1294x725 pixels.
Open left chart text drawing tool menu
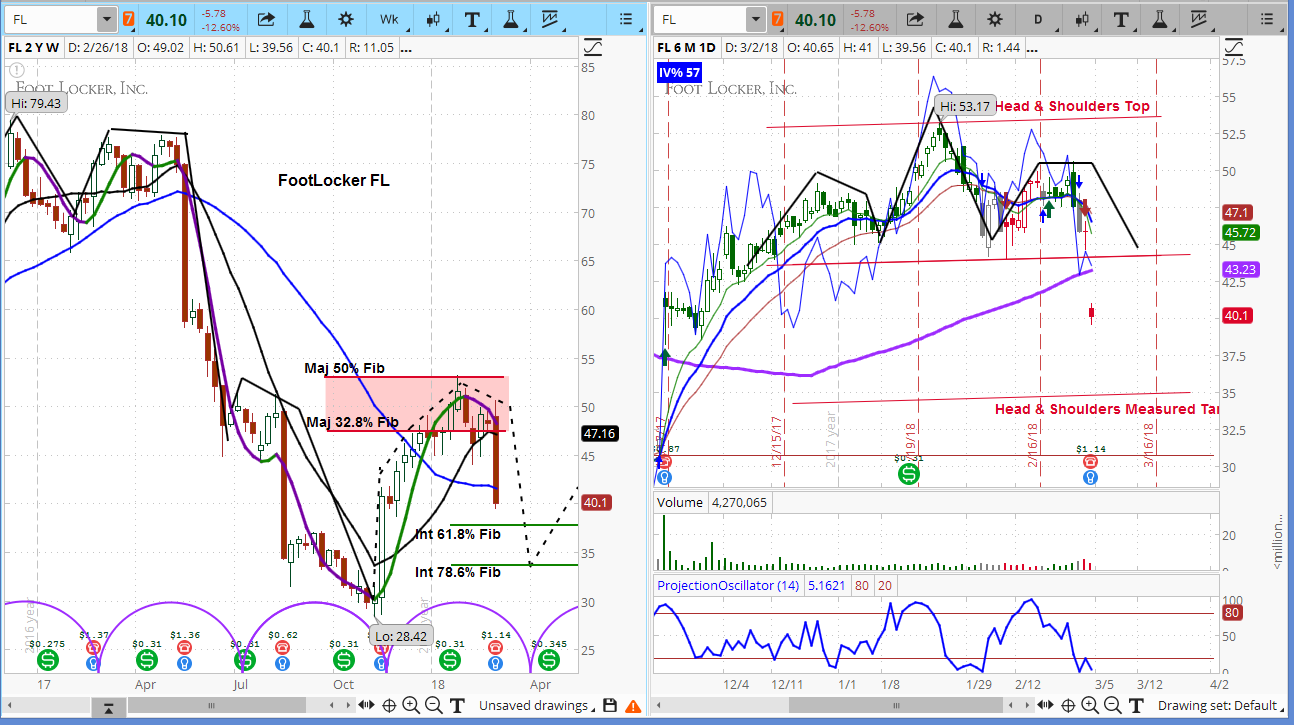coord(473,19)
